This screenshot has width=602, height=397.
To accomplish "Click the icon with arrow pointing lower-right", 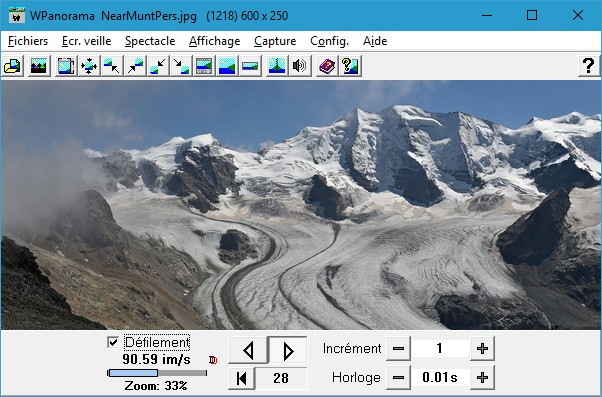I will coord(181,66).
